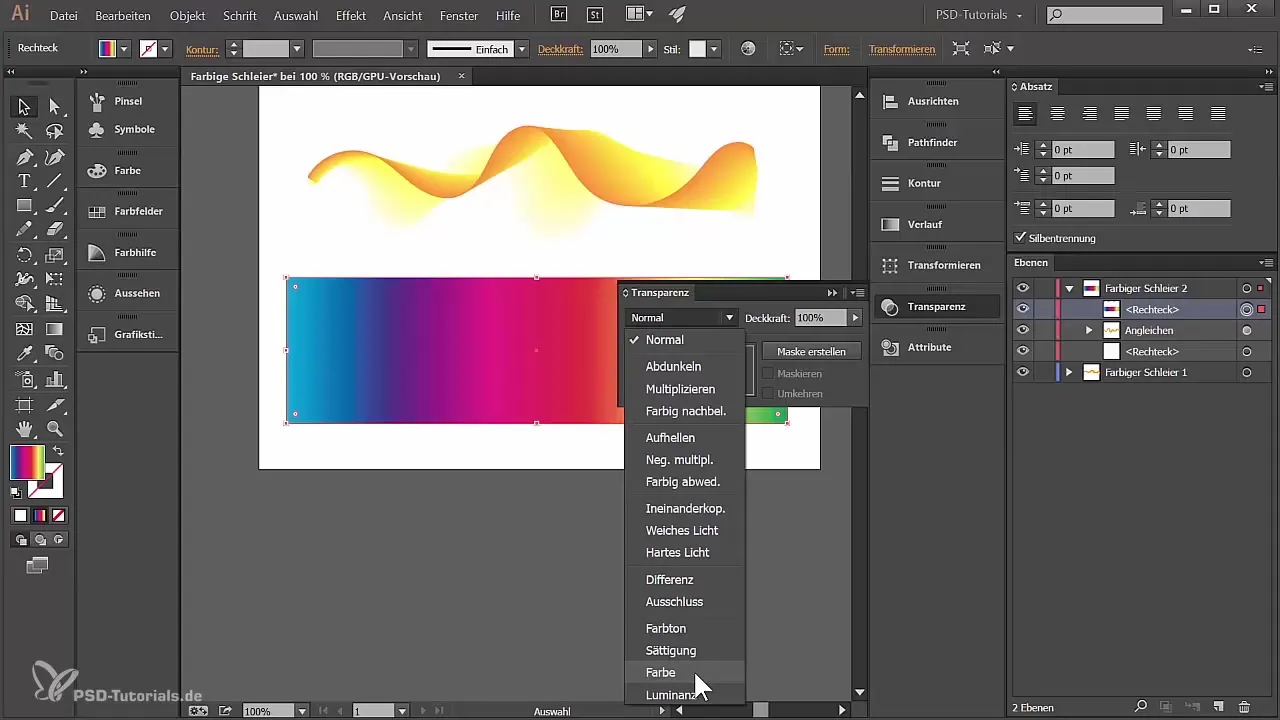Click the Form link in control bar
Viewport: 1280px width, 720px height.
click(836, 49)
